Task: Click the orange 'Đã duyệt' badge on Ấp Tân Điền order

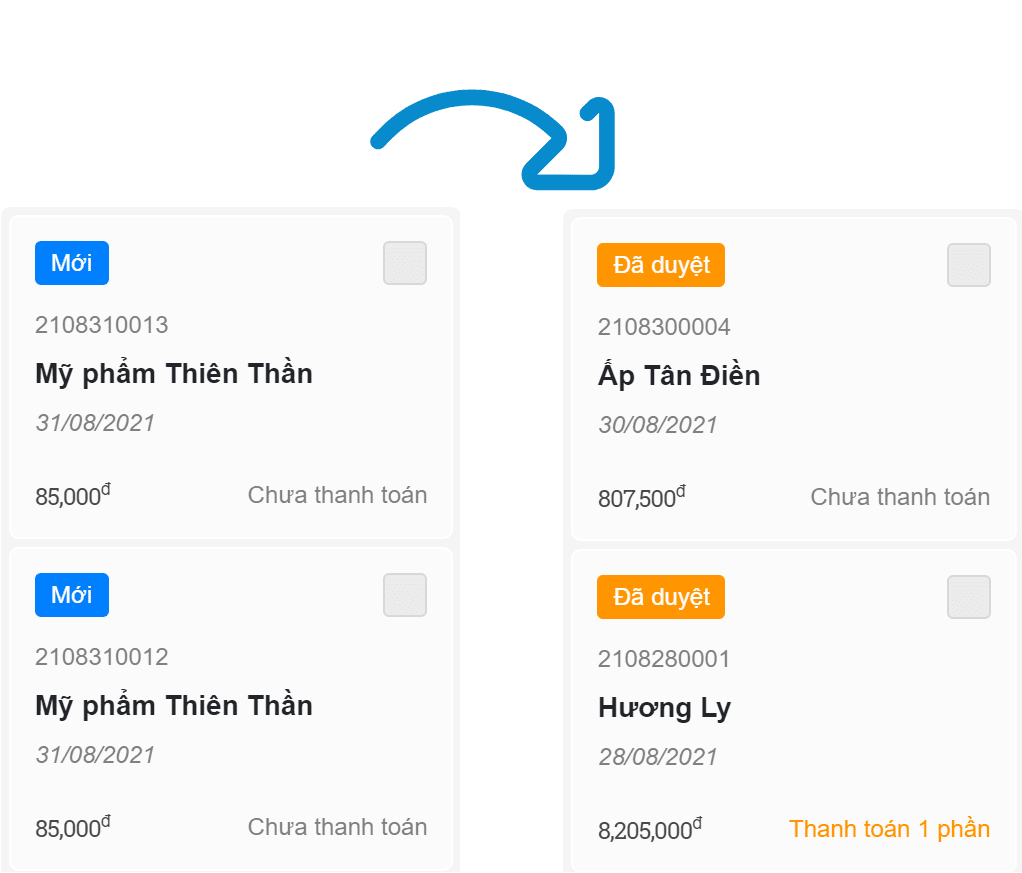Action: pos(660,265)
